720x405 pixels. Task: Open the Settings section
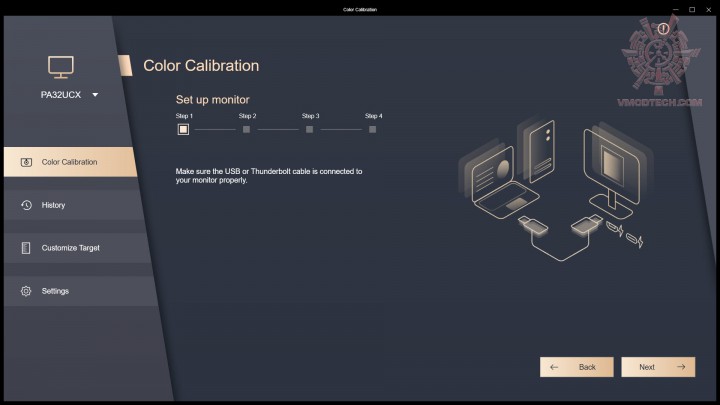[x=80, y=291]
